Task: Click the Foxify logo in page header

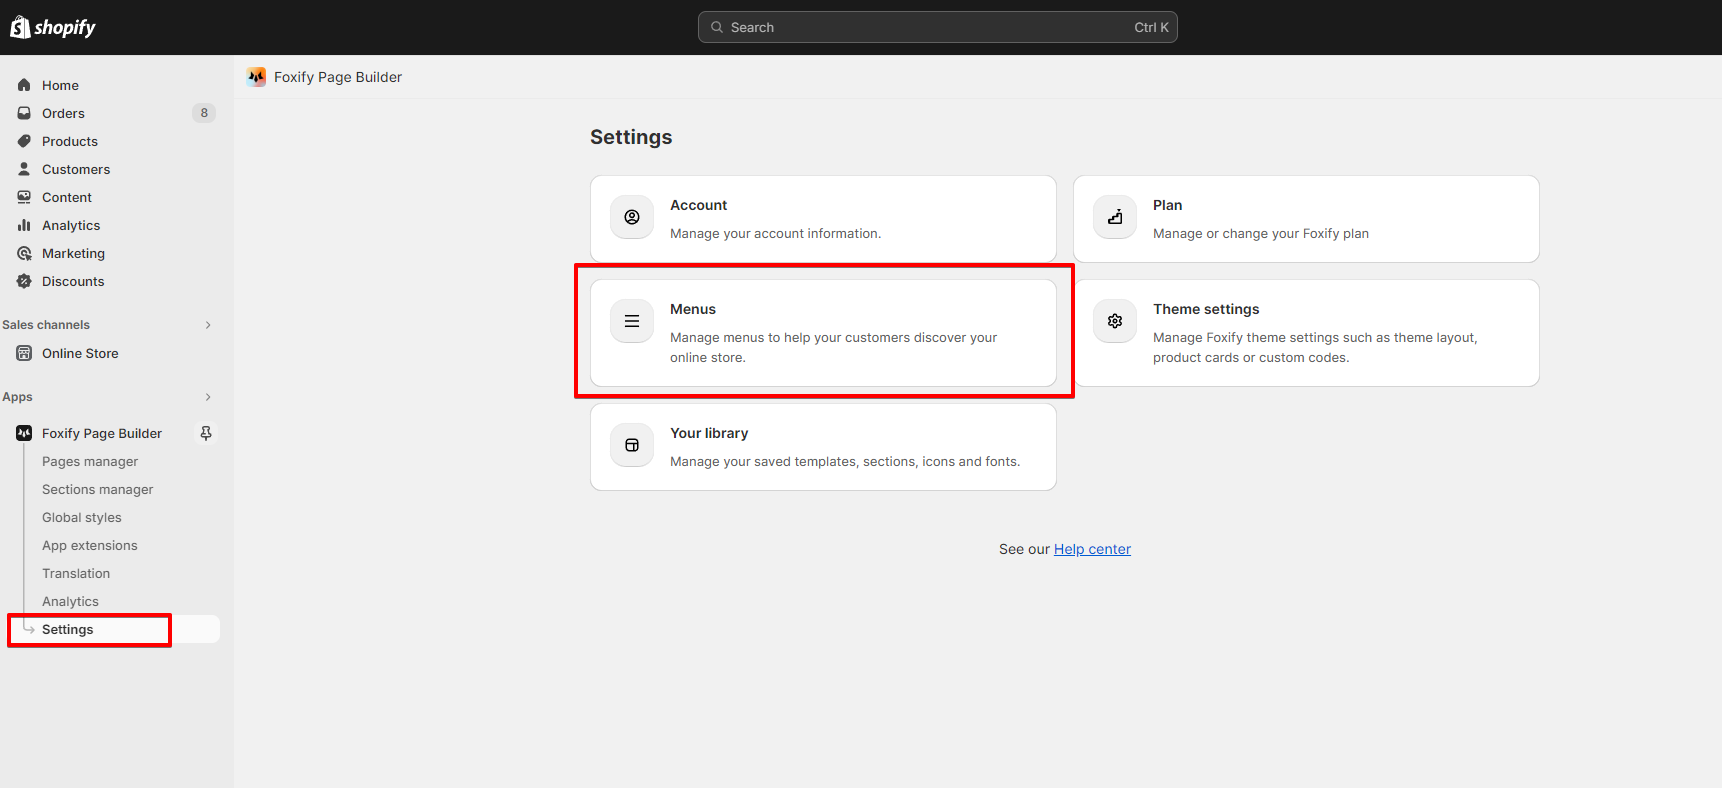Action: click(257, 77)
